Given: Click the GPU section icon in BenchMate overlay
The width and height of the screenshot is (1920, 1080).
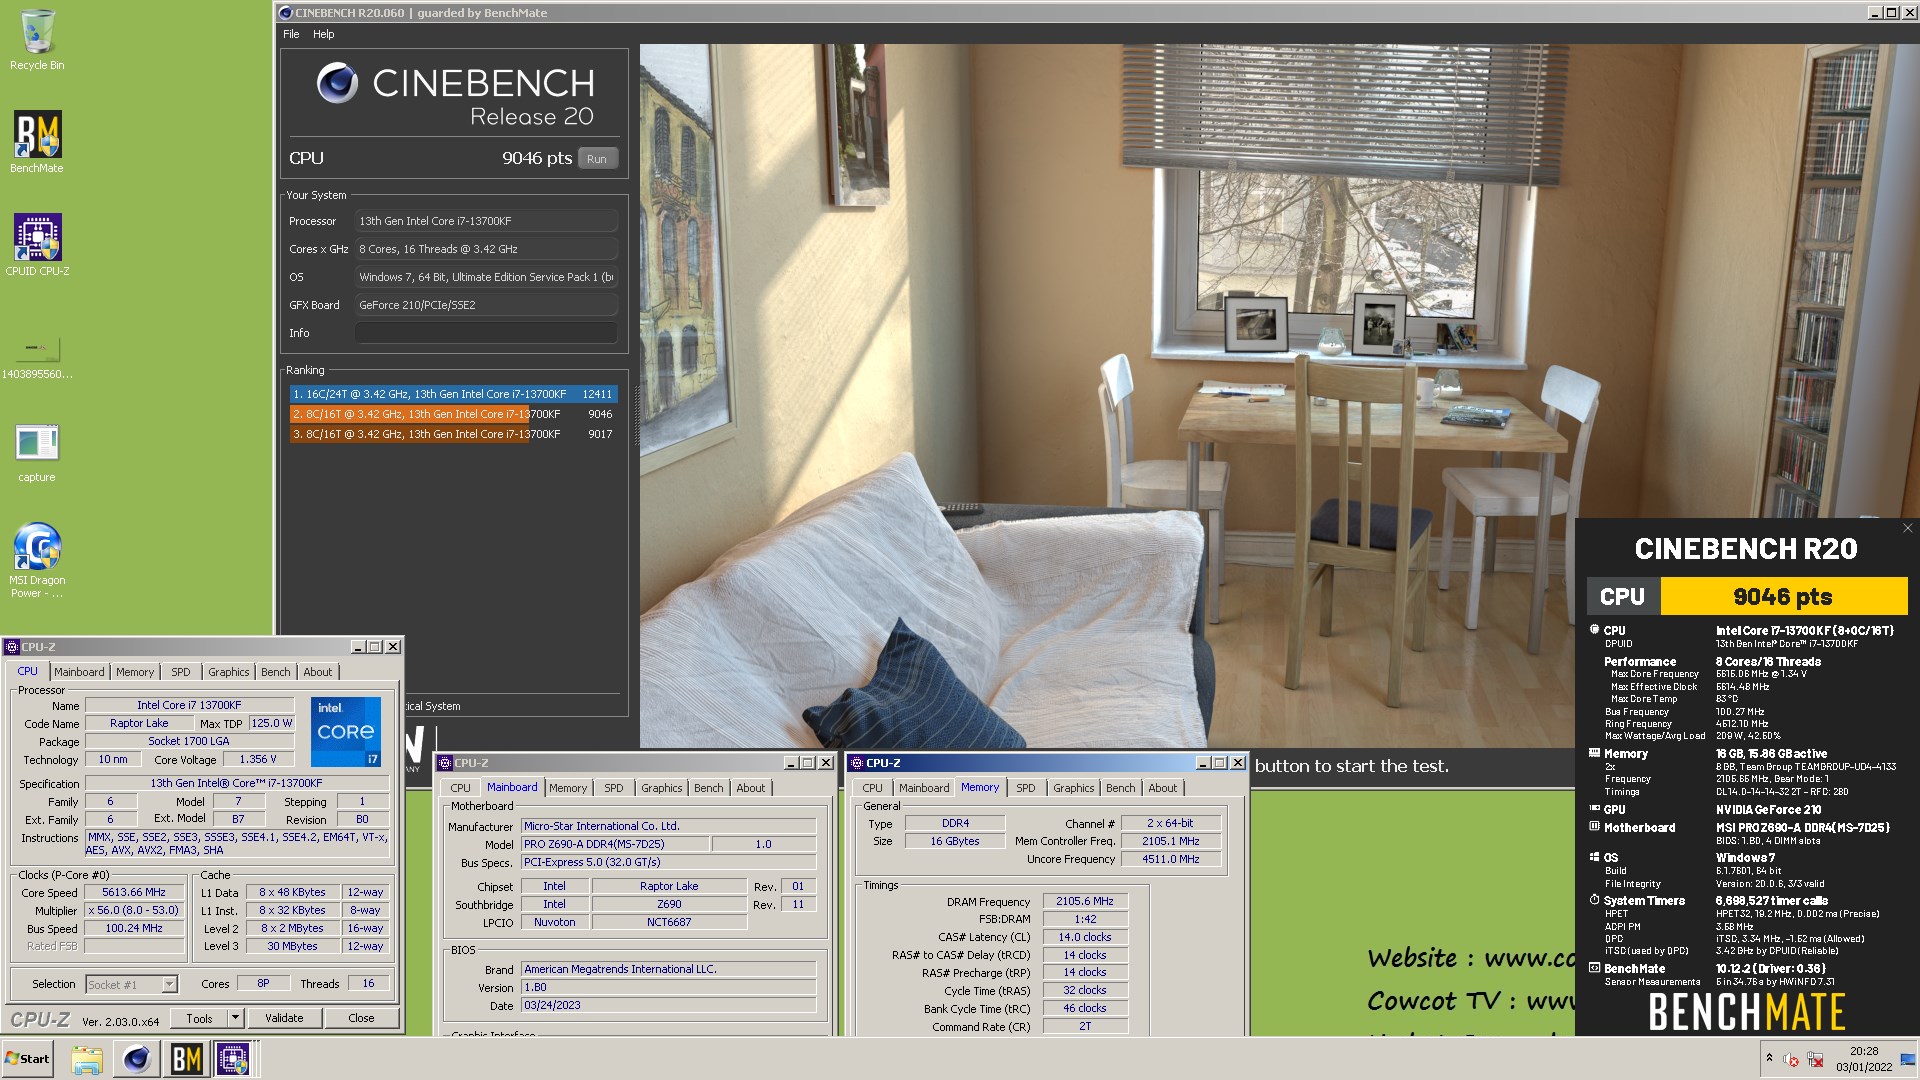Looking at the screenshot, I should point(1594,809).
